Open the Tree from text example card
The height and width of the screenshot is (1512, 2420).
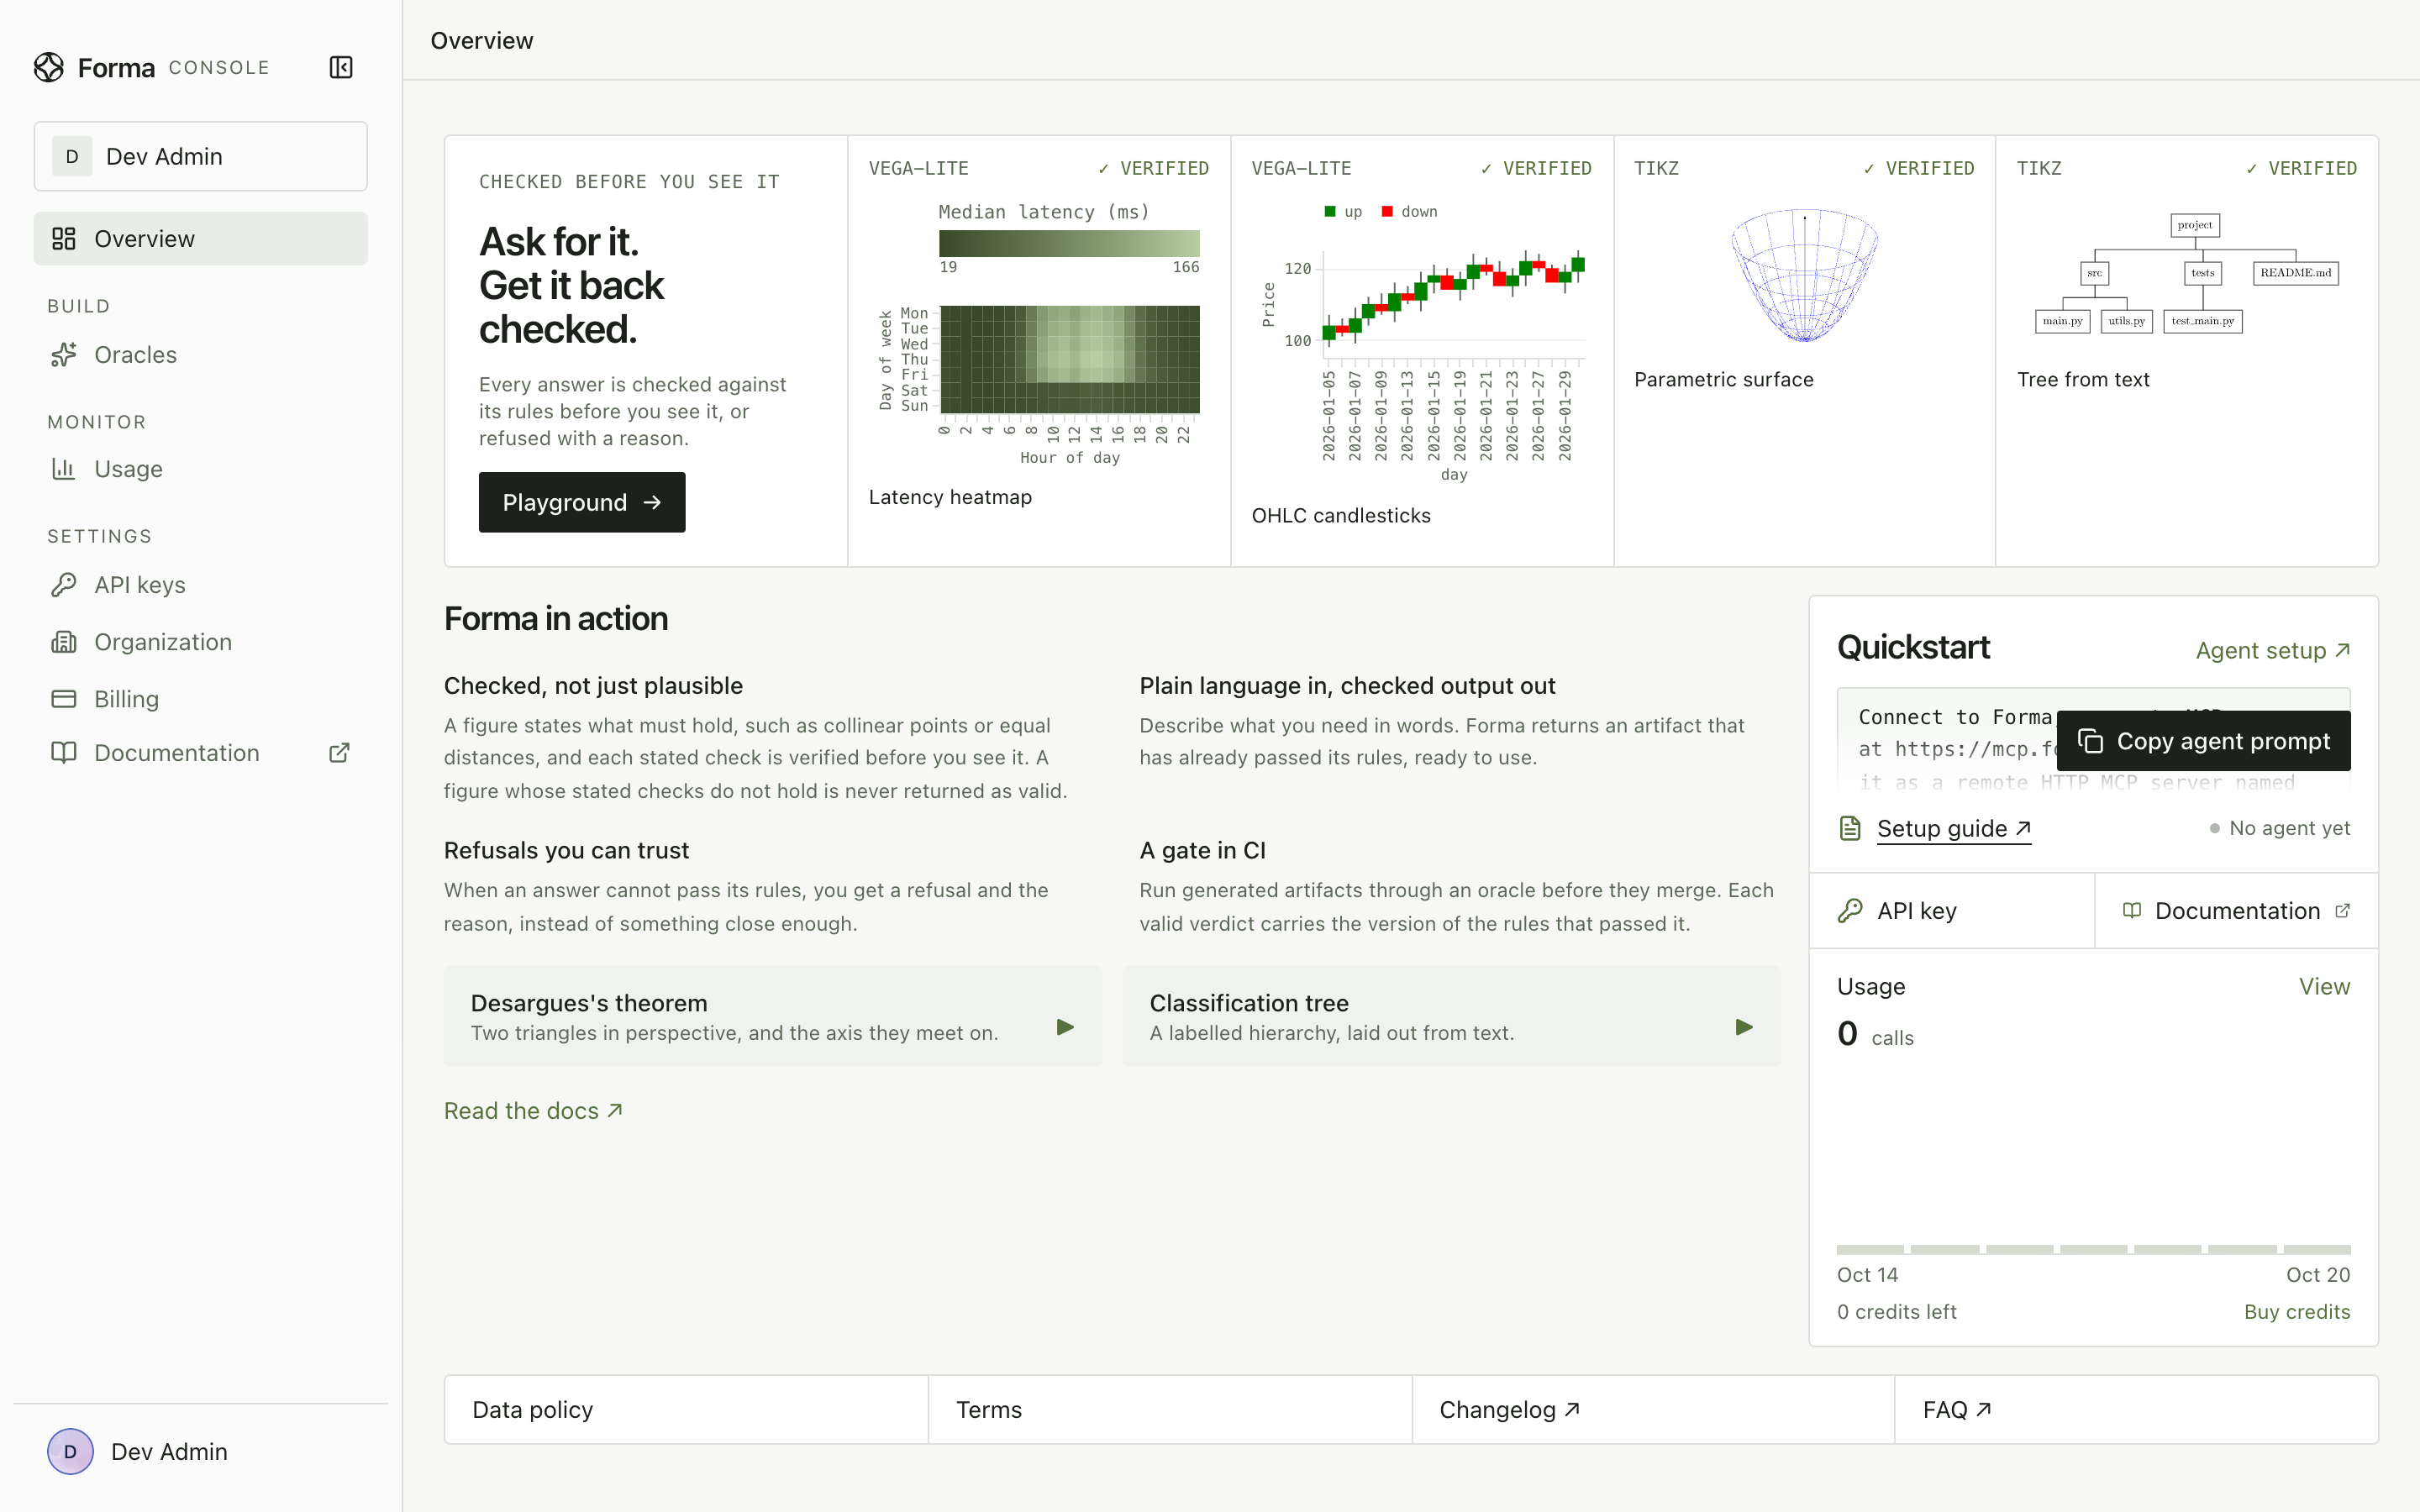pyautogui.click(x=2187, y=351)
